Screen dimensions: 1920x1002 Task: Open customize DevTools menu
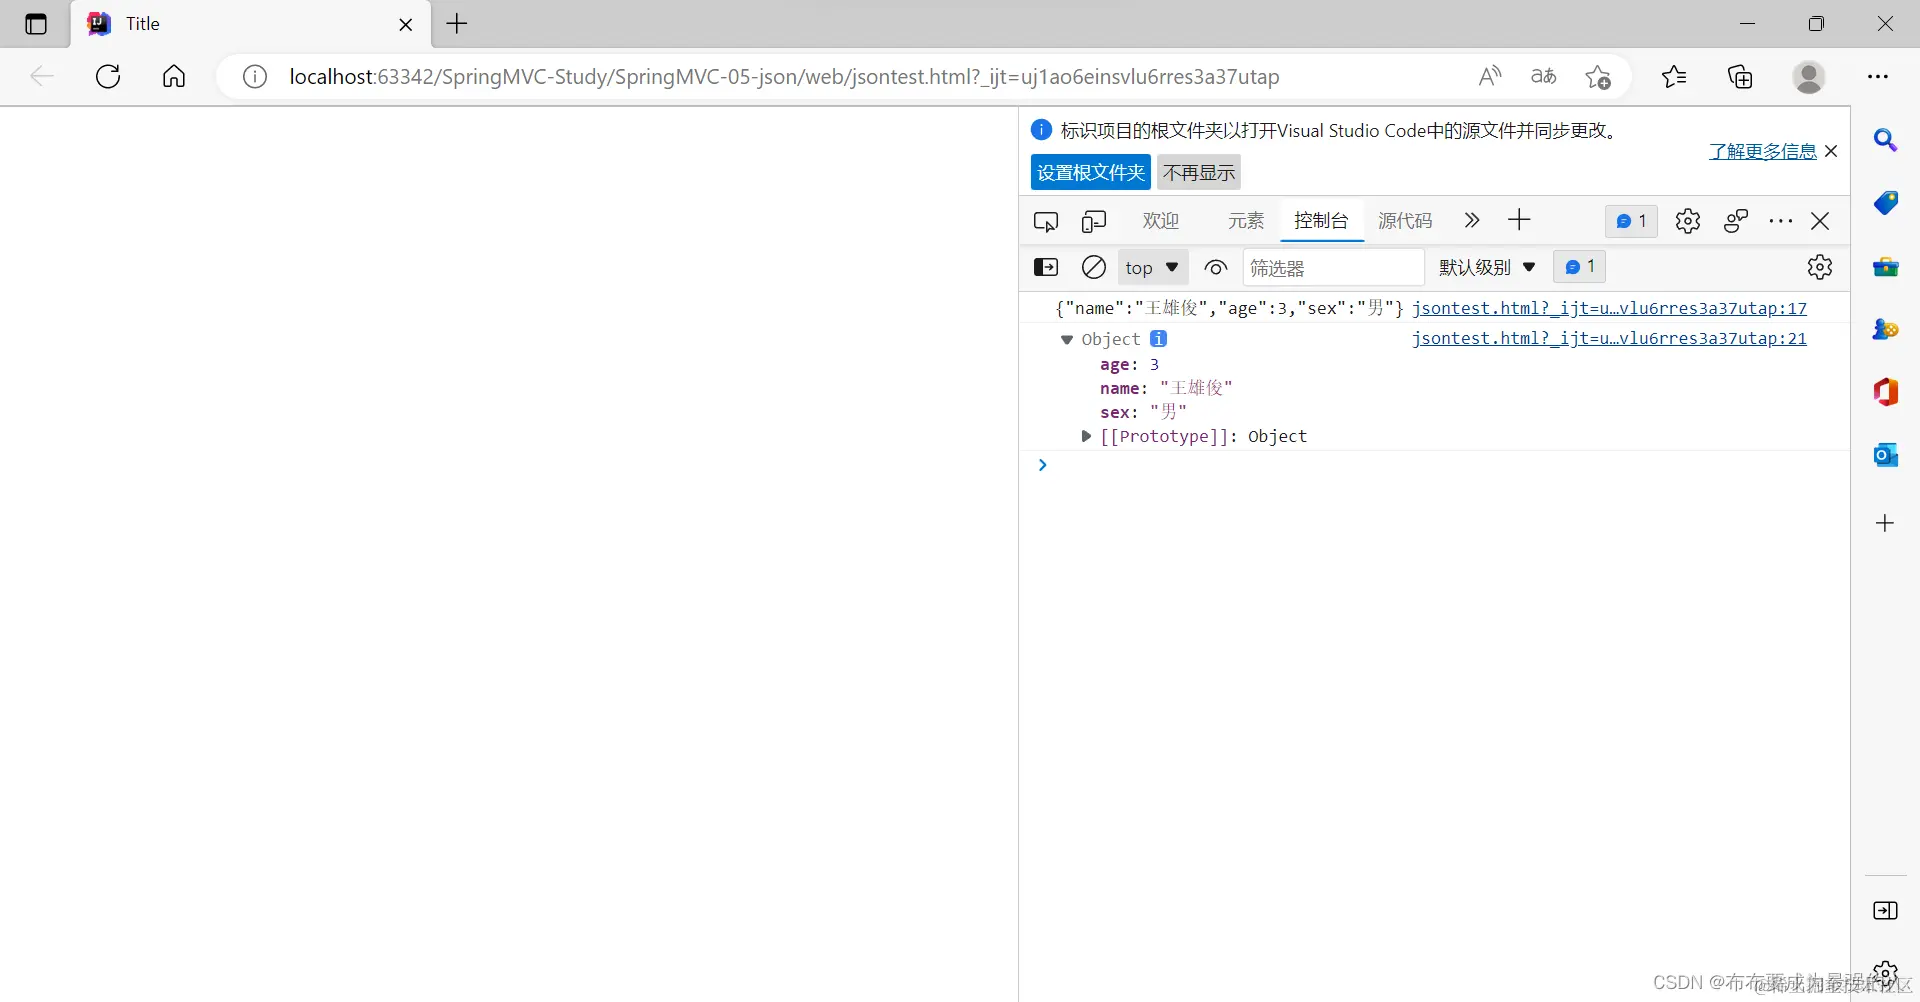1781,221
